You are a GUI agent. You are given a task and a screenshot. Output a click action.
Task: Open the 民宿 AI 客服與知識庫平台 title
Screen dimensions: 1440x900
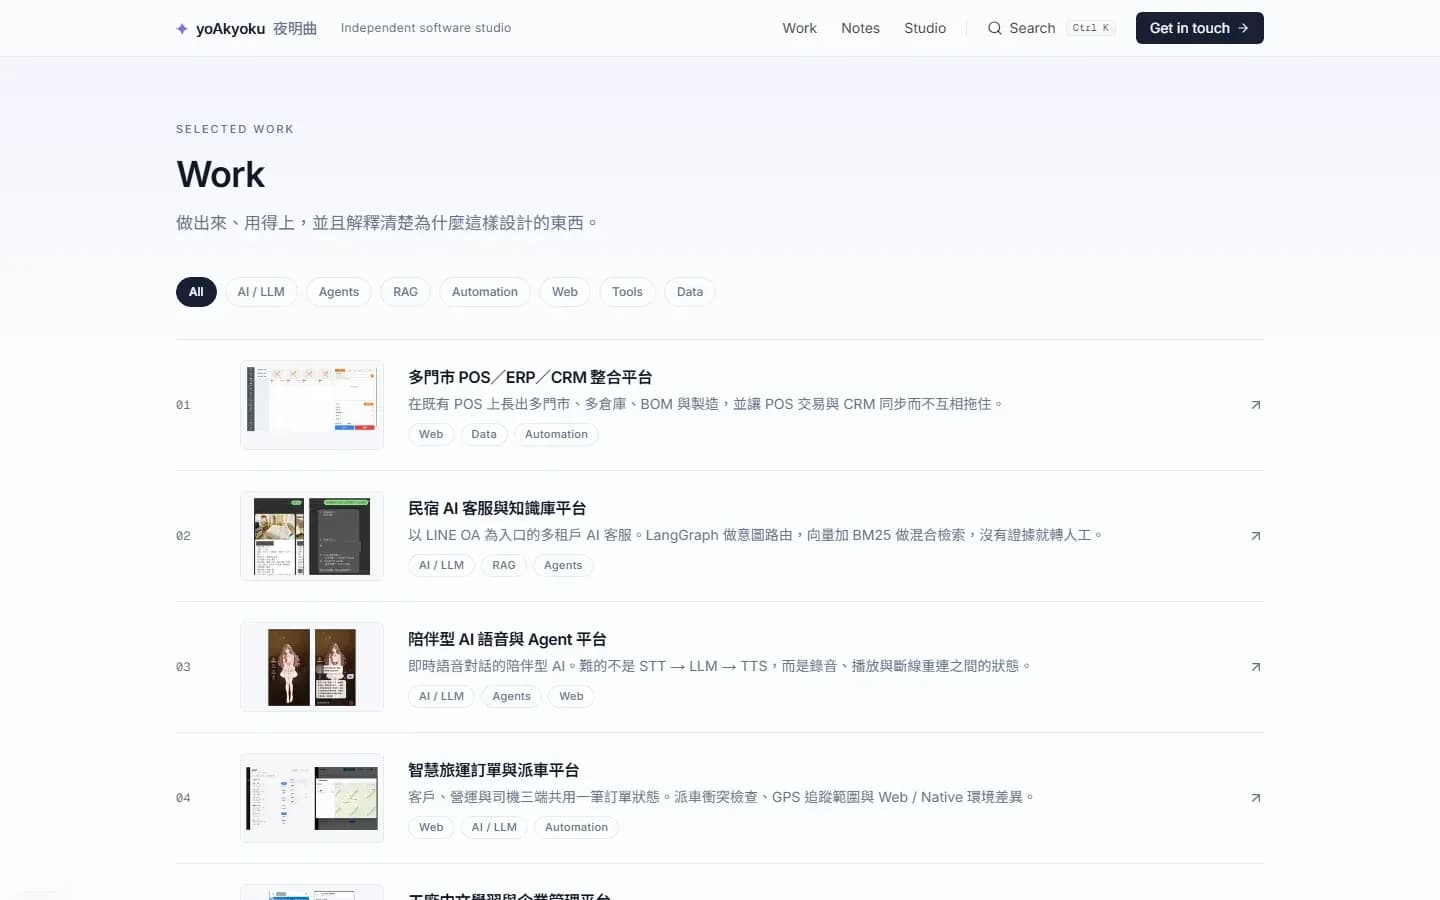[x=497, y=508]
